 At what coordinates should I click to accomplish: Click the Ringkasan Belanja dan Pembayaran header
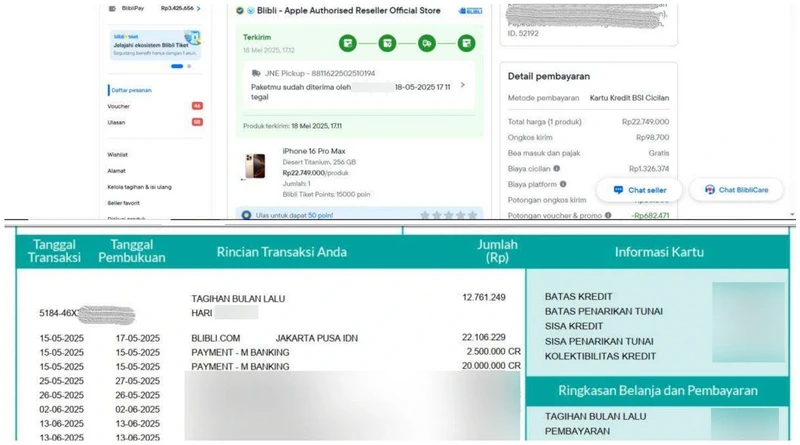tap(658, 391)
